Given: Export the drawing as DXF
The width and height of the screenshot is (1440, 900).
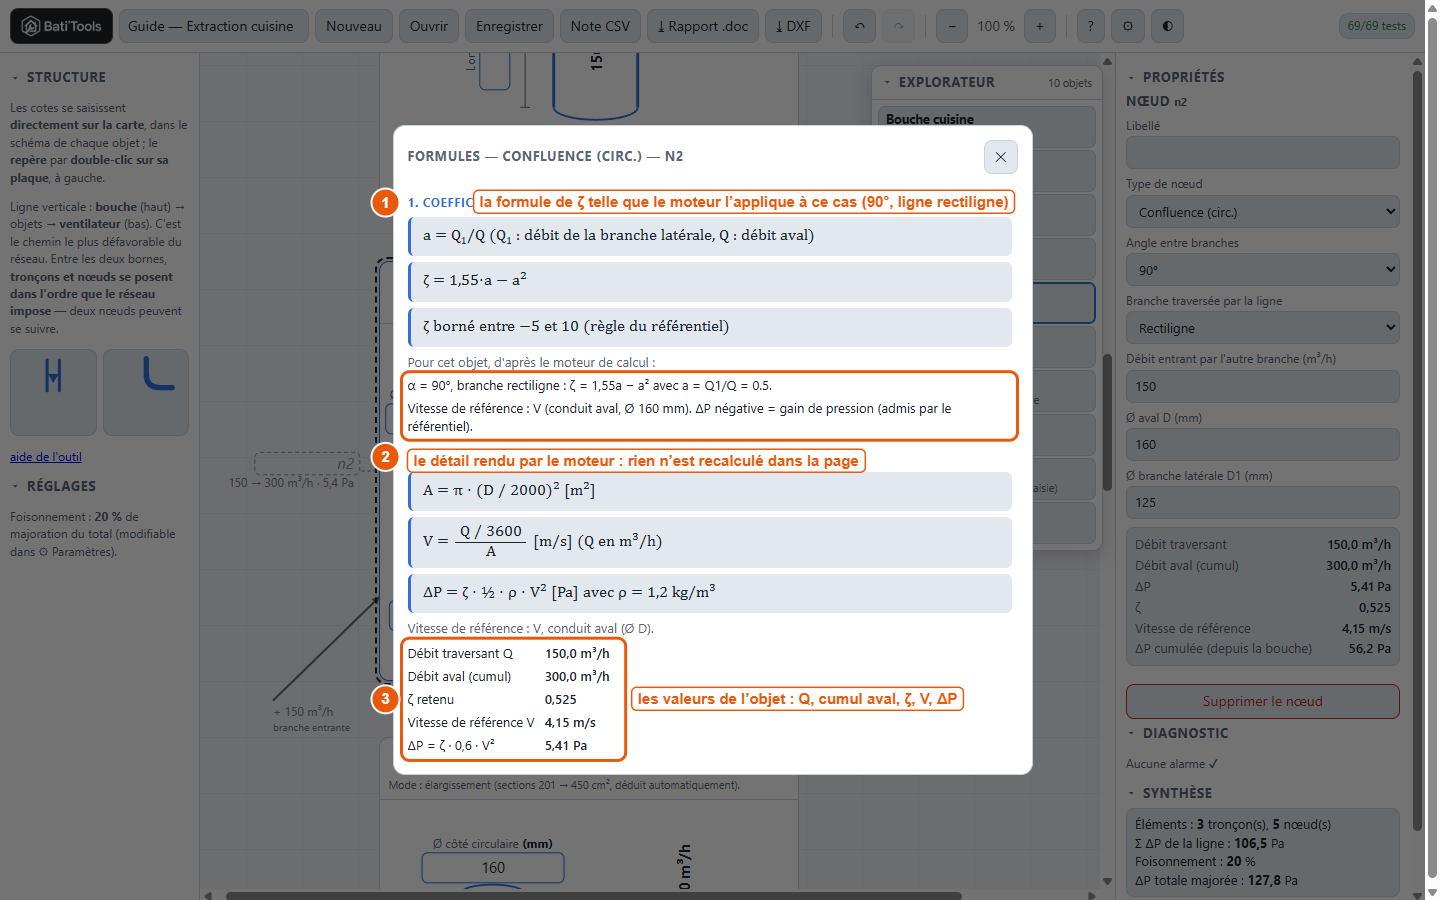Looking at the screenshot, I should (x=793, y=26).
